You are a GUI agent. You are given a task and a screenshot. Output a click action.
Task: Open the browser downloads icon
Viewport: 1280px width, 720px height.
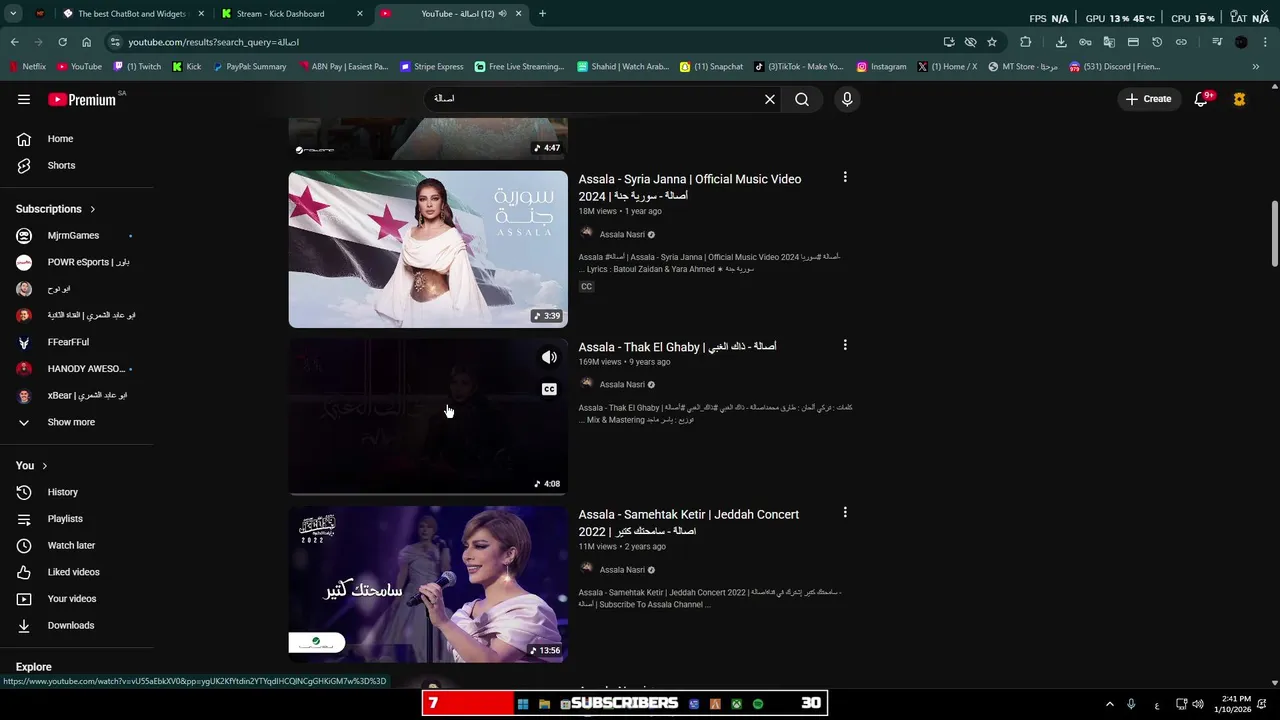click(x=1061, y=42)
